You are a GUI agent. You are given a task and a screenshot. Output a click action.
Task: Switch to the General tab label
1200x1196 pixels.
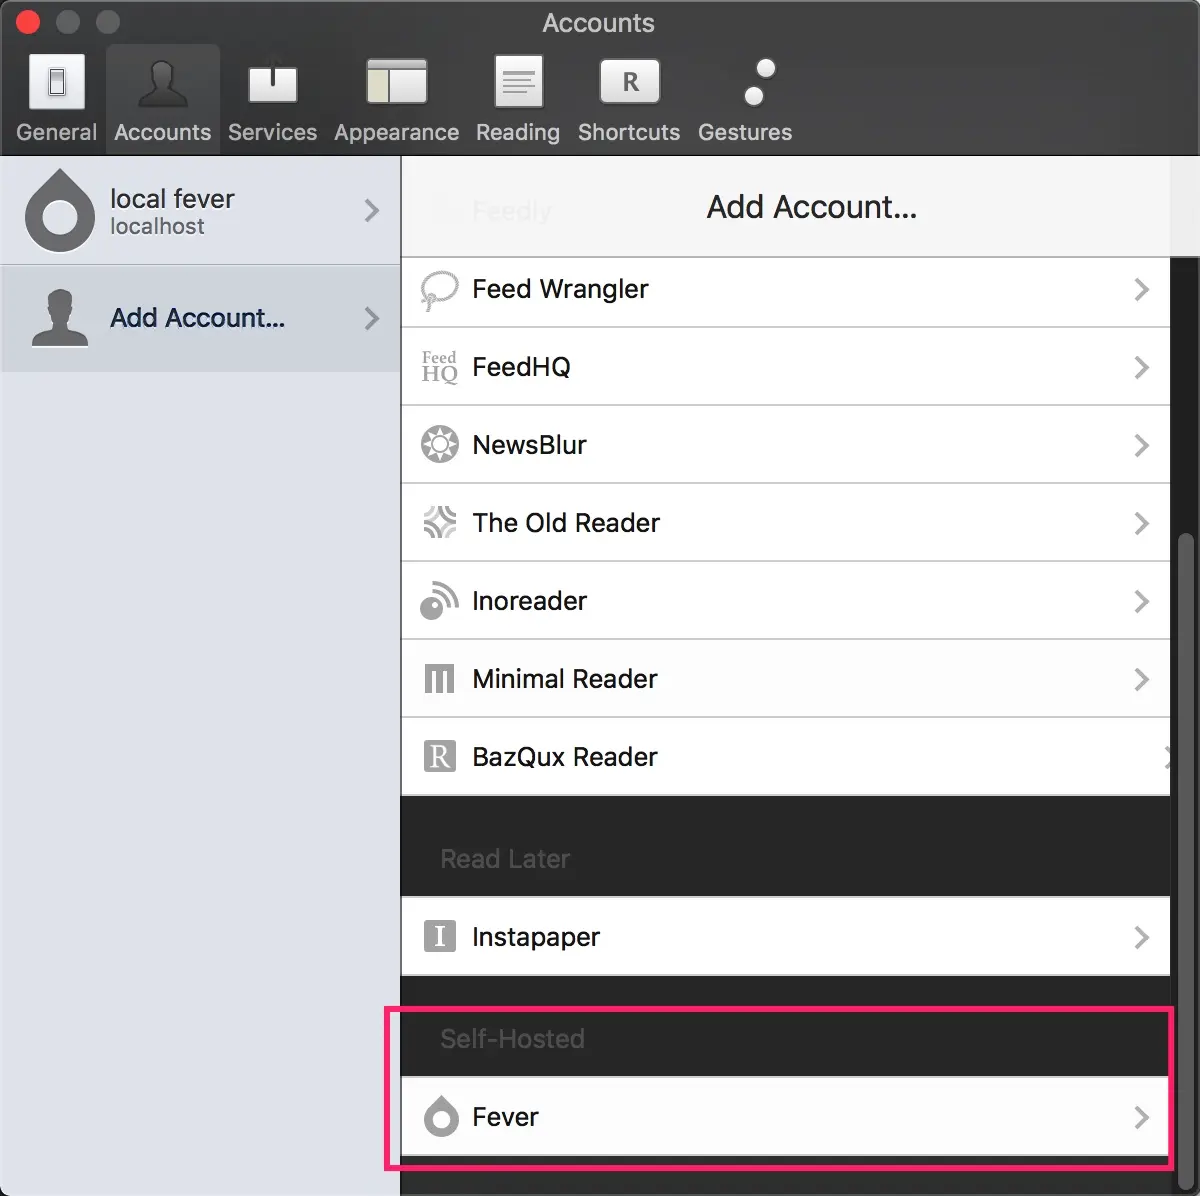click(x=57, y=132)
